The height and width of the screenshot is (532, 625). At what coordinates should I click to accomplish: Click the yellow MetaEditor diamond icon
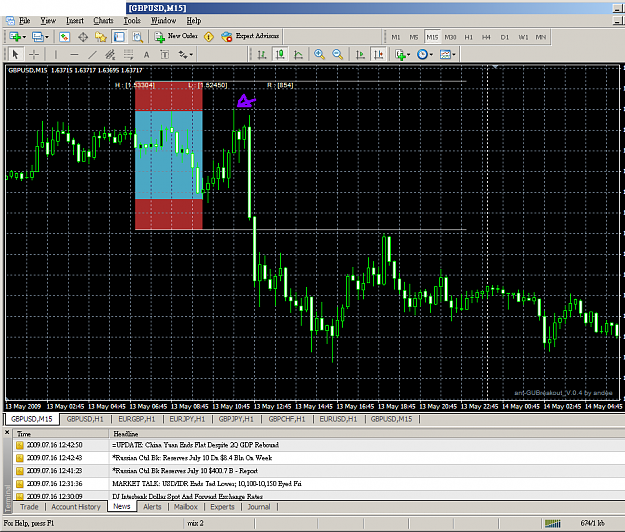[x=209, y=37]
